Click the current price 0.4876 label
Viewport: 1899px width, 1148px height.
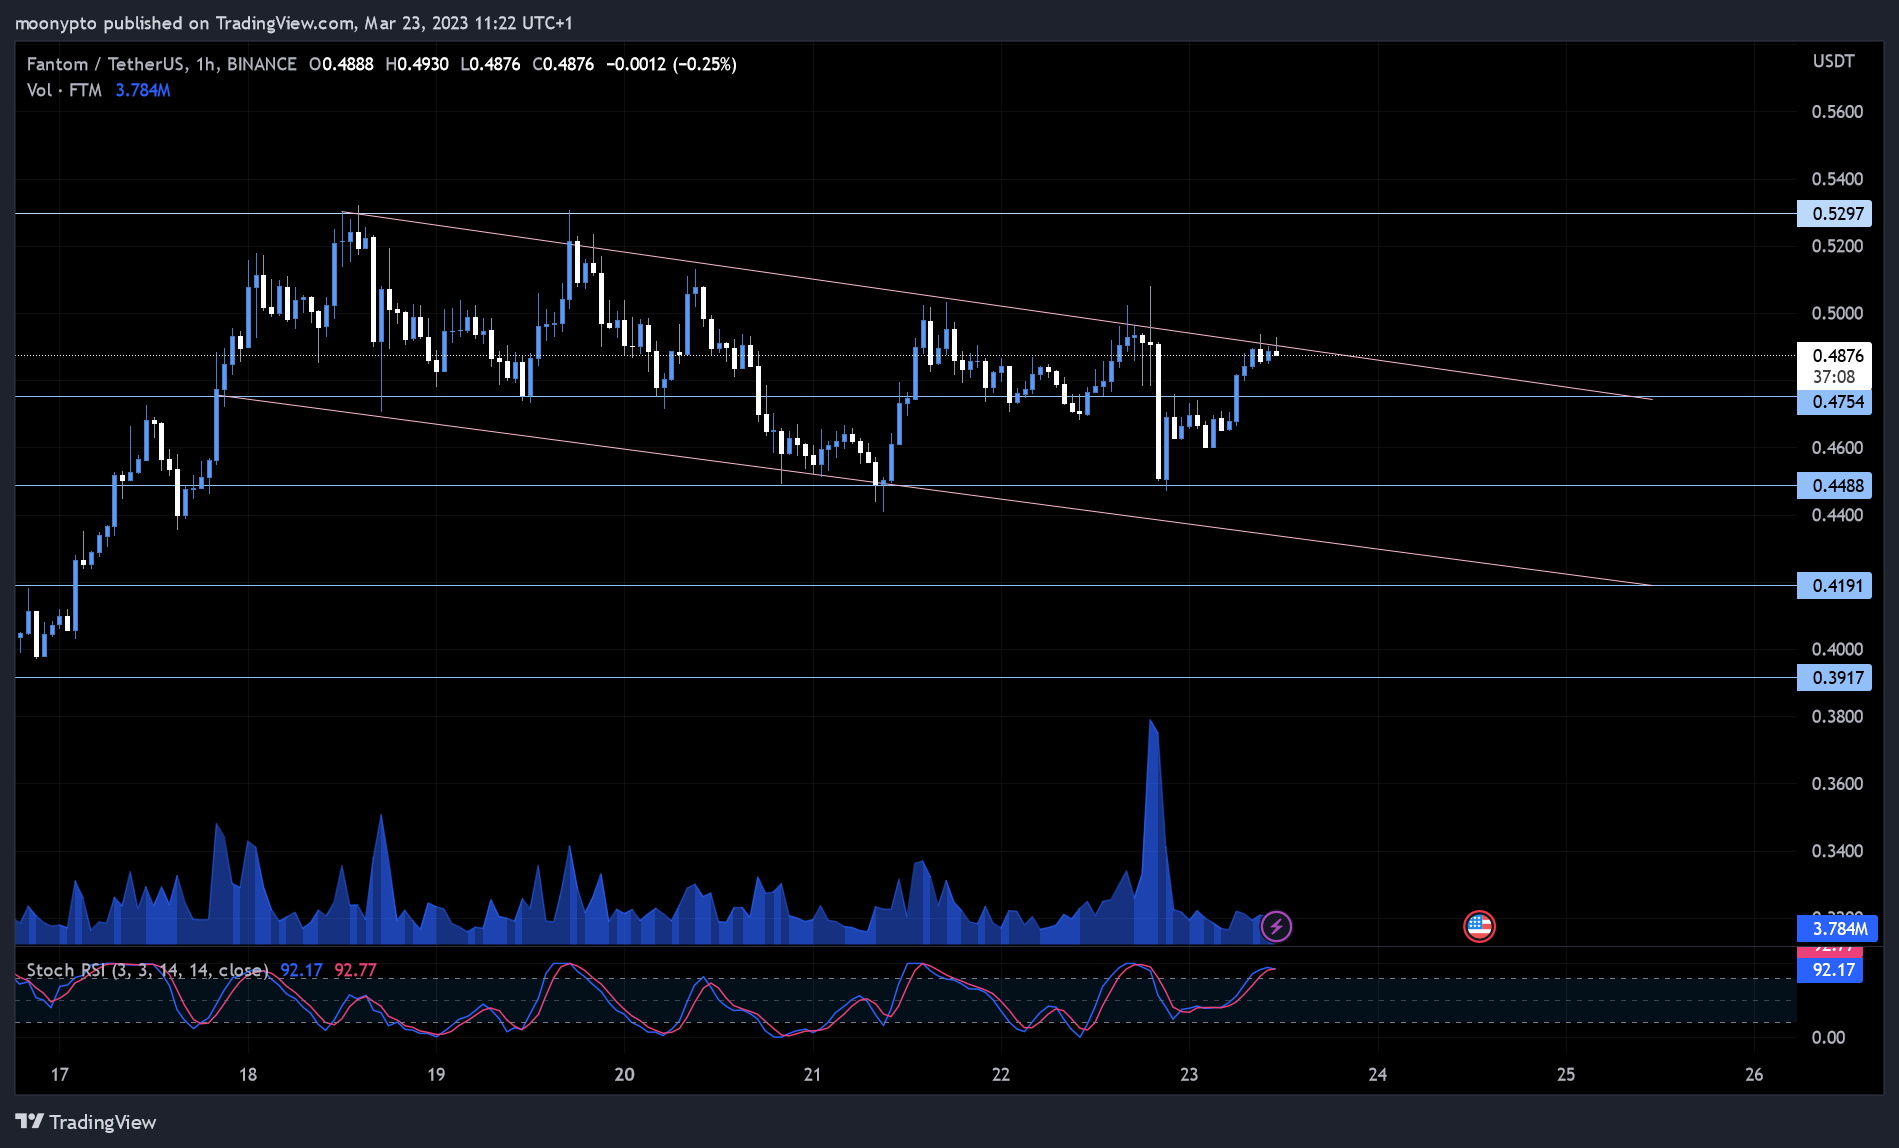pyautogui.click(x=1837, y=355)
